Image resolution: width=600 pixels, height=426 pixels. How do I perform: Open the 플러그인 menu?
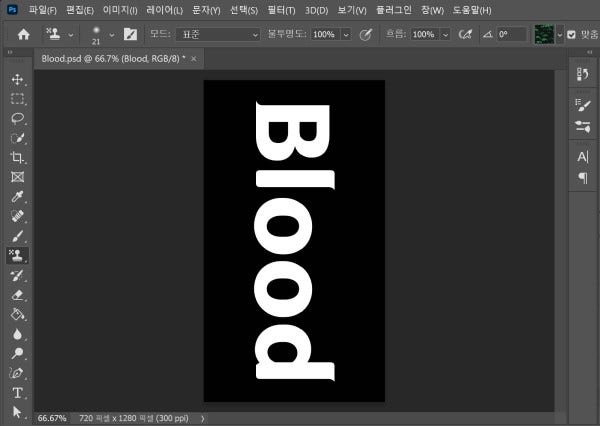pos(393,10)
